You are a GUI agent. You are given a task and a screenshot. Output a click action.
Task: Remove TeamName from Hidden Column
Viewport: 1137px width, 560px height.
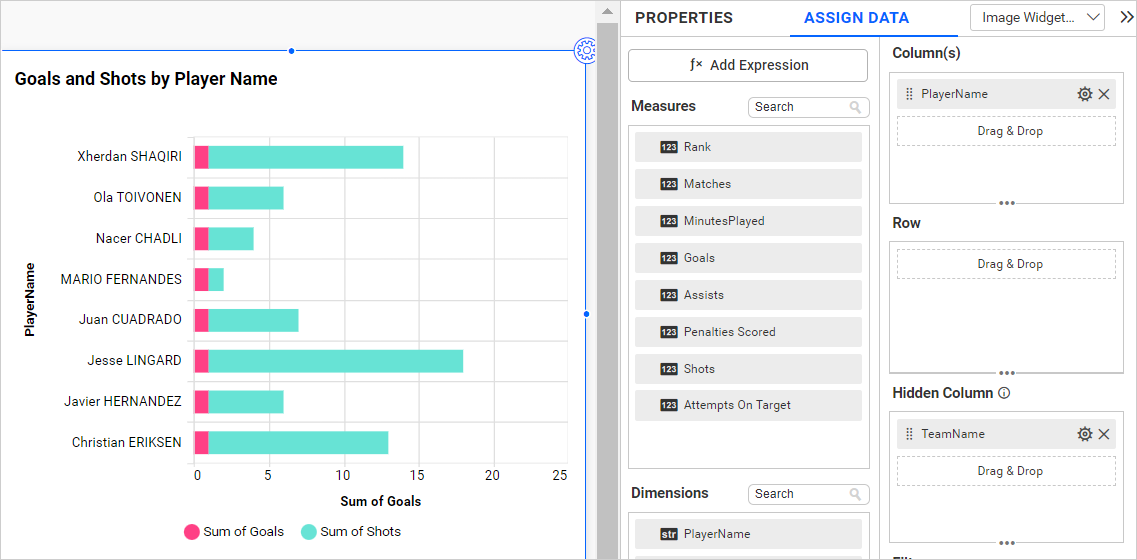click(1104, 434)
